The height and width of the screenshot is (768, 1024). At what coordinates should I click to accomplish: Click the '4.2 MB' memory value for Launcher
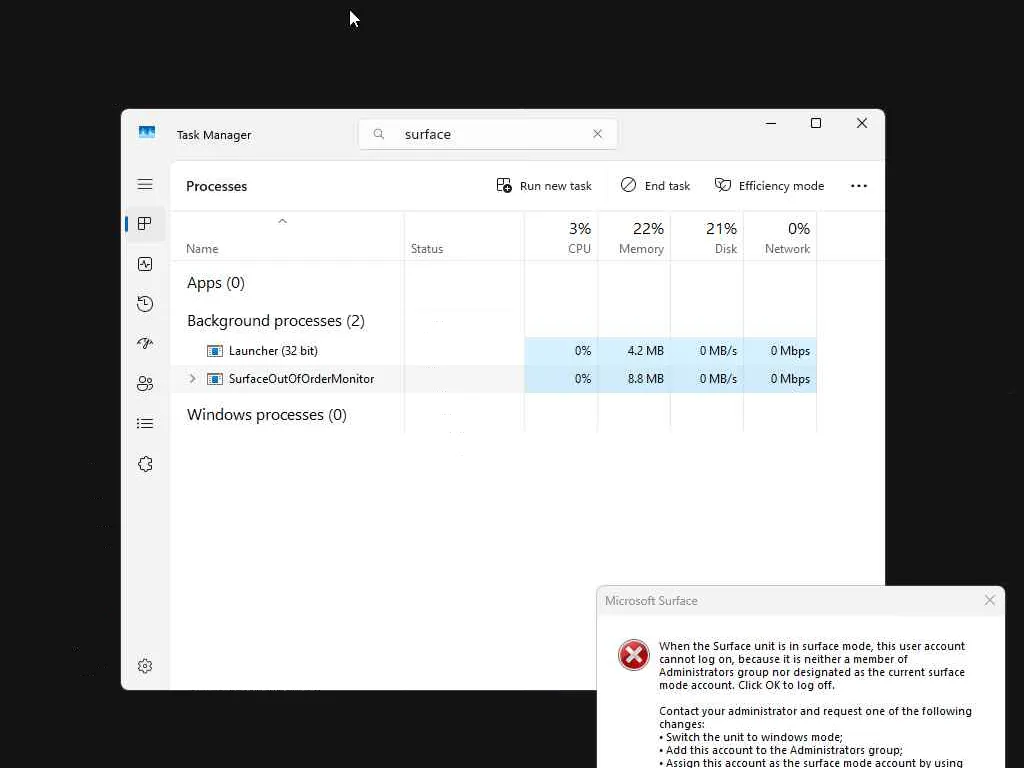click(645, 351)
